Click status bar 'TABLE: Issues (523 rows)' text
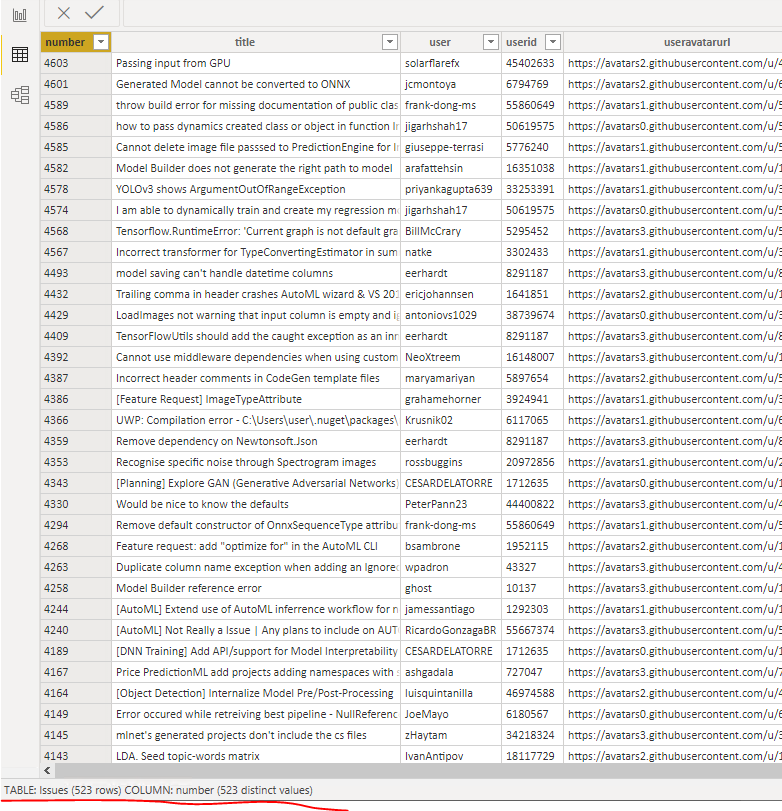The width and height of the screenshot is (782, 811). pos(62,790)
